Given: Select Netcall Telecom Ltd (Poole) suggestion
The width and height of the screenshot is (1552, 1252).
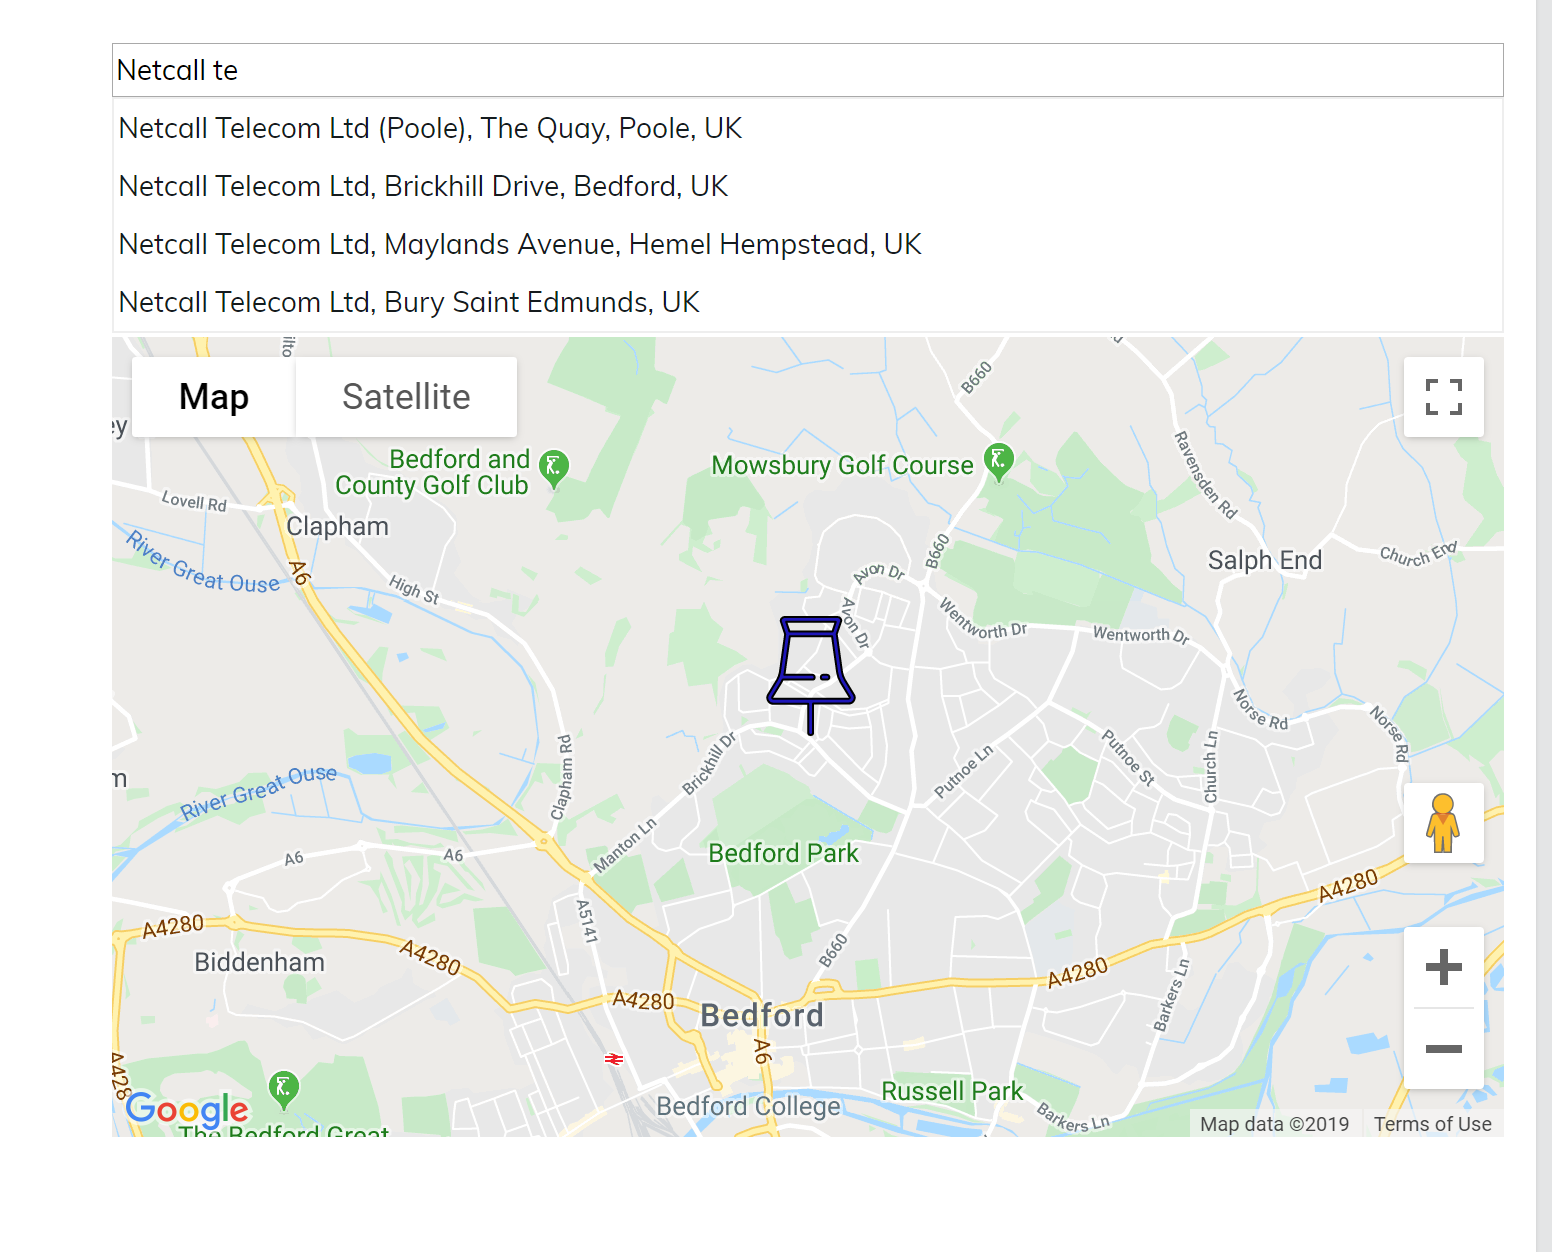Looking at the screenshot, I should (x=430, y=128).
